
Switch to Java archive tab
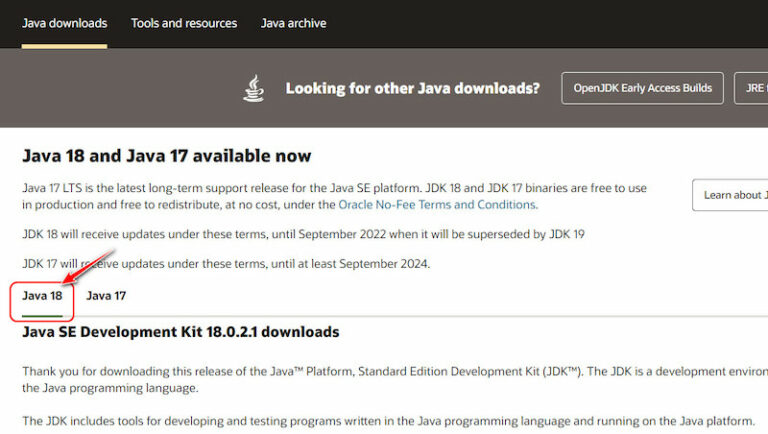click(293, 23)
